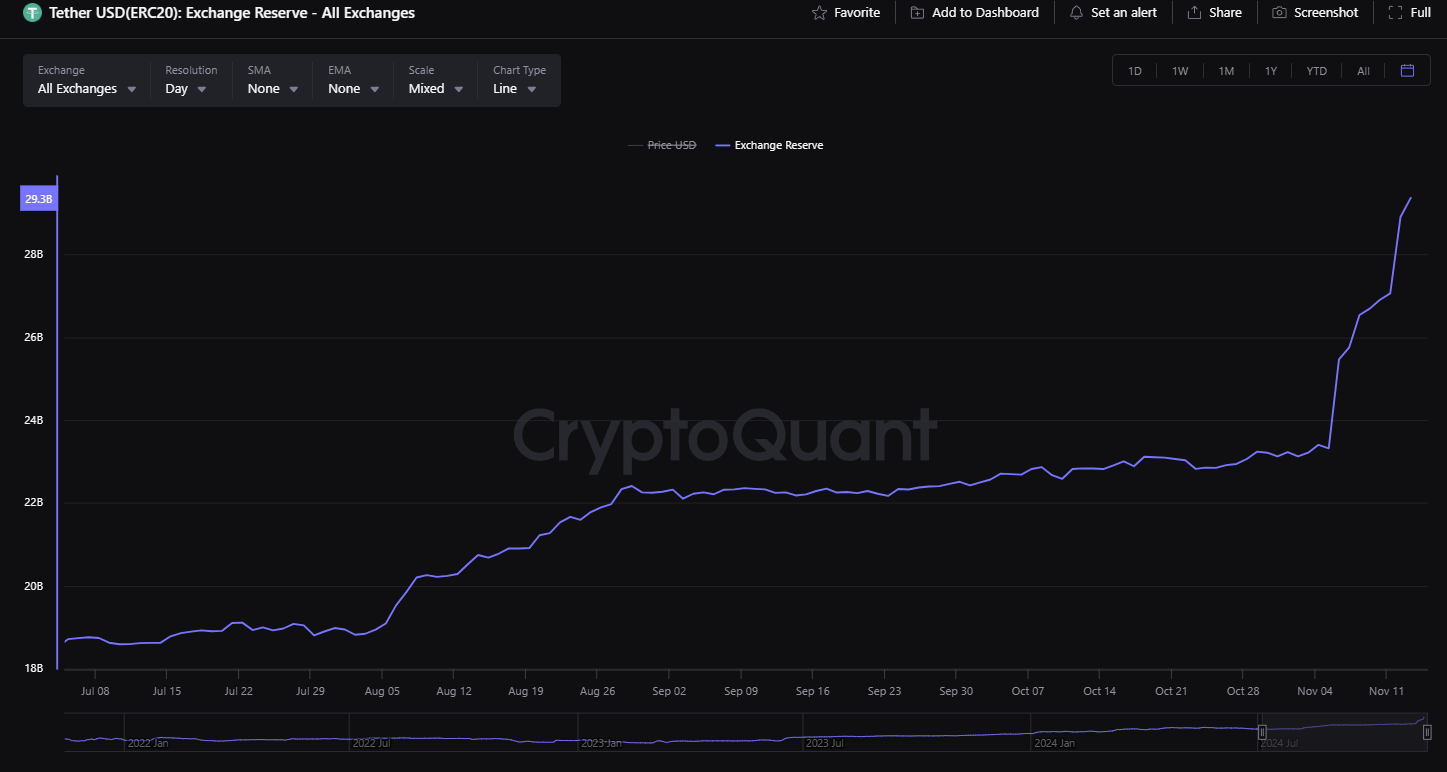Click the Favorite text label
1447x772 pixels.
[857, 13]
